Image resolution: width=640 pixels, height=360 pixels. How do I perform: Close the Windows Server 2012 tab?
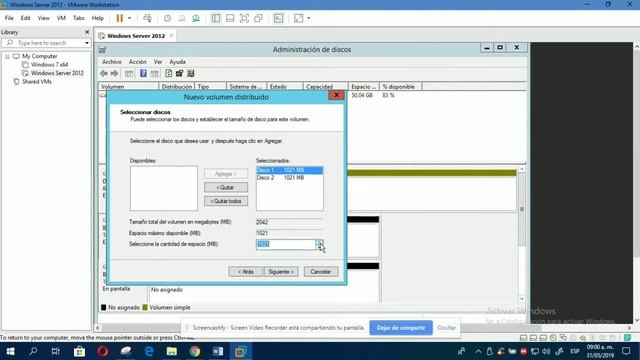tap(171, 36)
